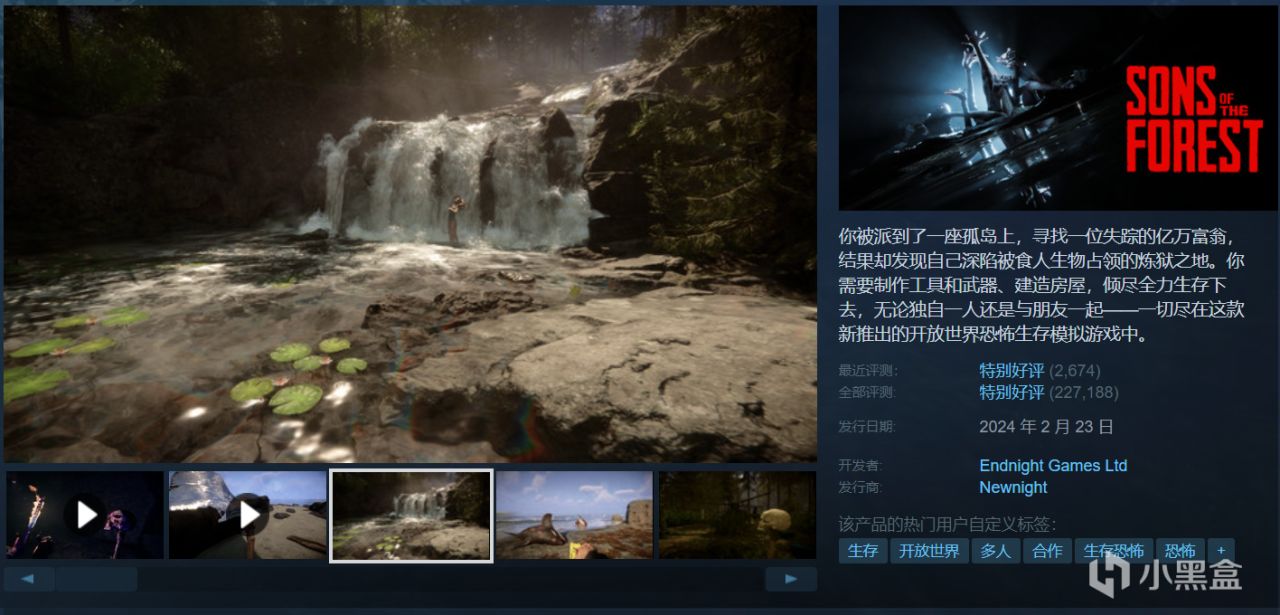
Task: Select the 生存 tag
Action: coord(862,551)
